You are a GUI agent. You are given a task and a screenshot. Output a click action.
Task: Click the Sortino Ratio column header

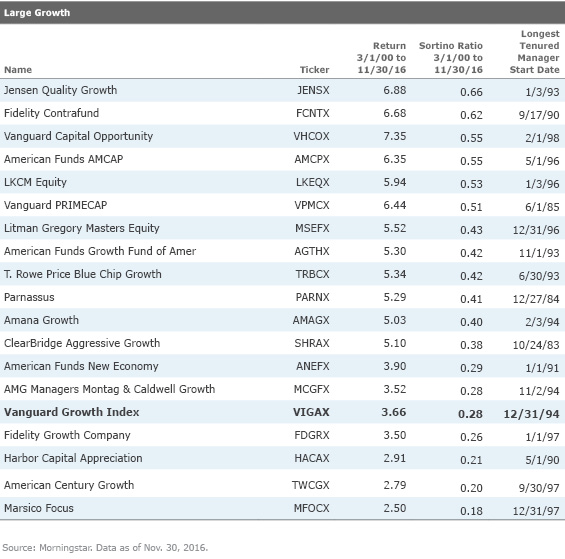click(451, 58)
